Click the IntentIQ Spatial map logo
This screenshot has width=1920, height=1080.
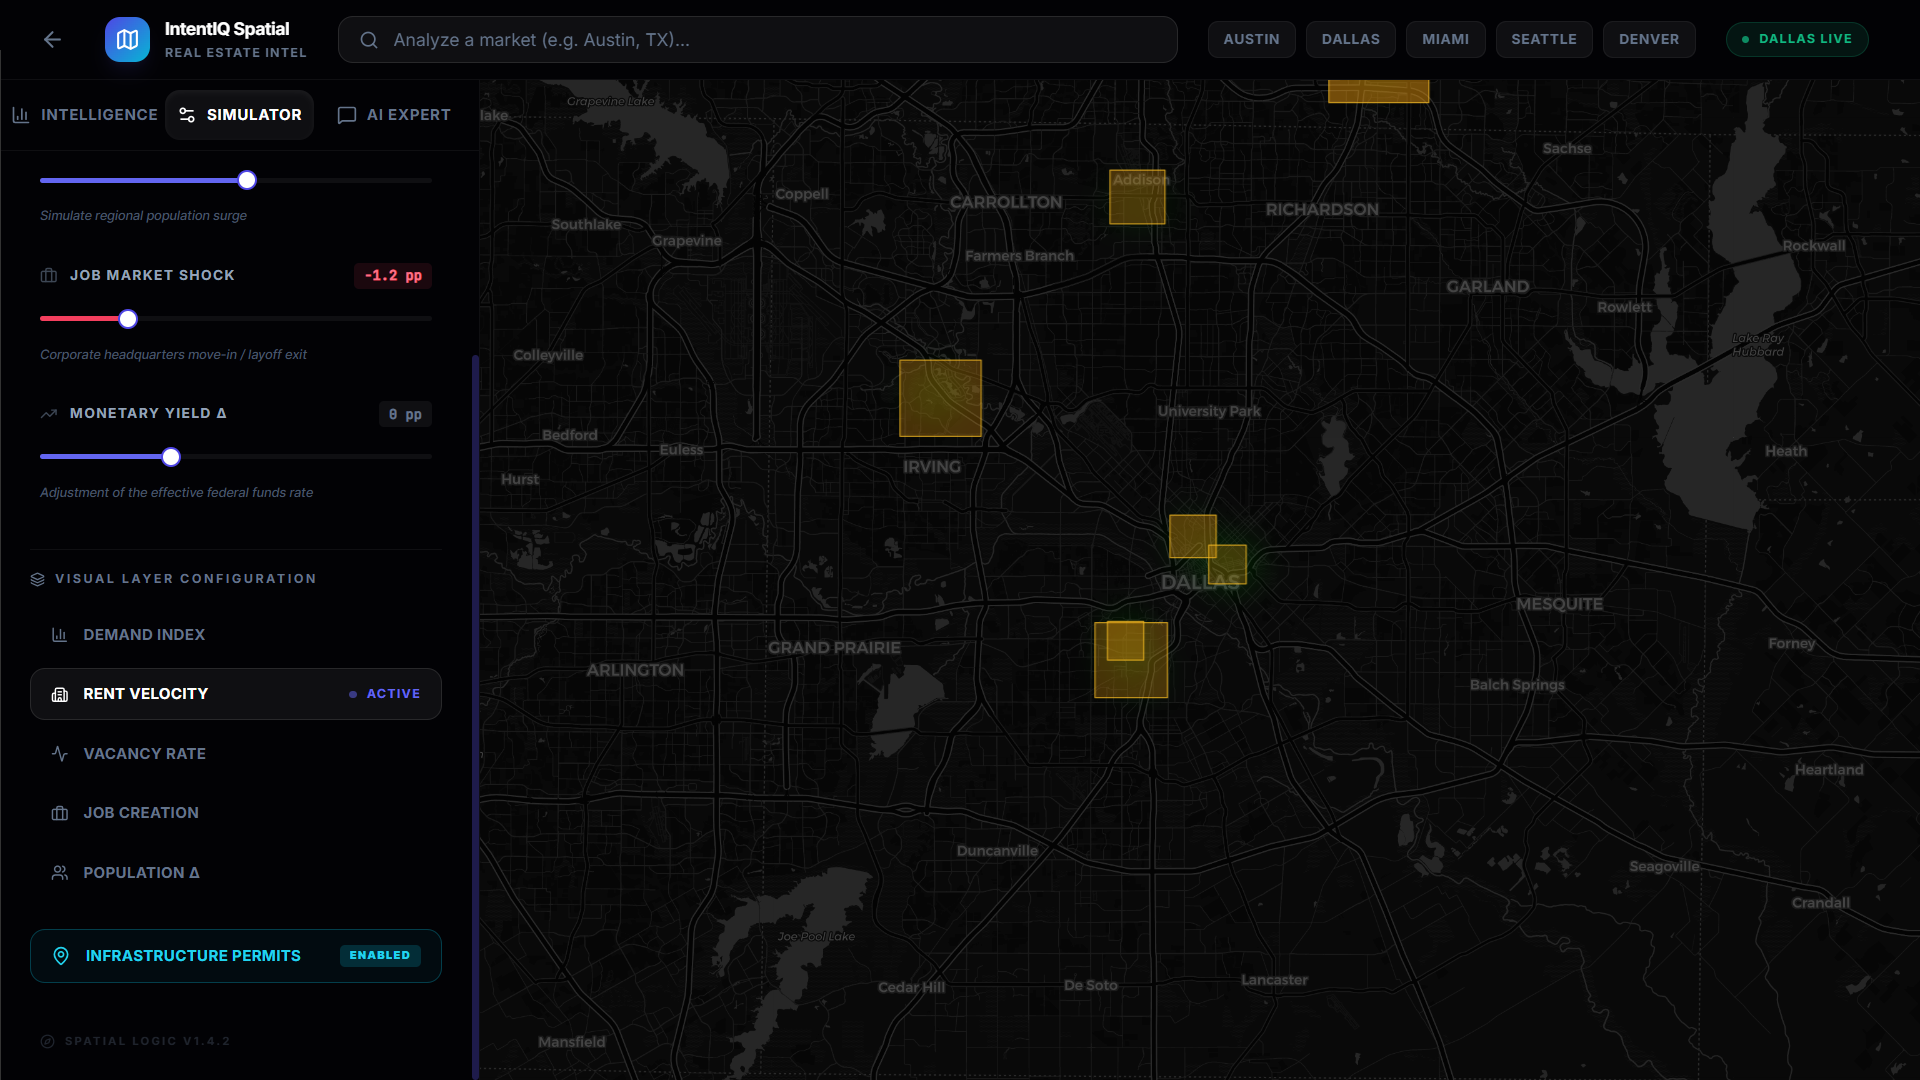click(127, 39)
